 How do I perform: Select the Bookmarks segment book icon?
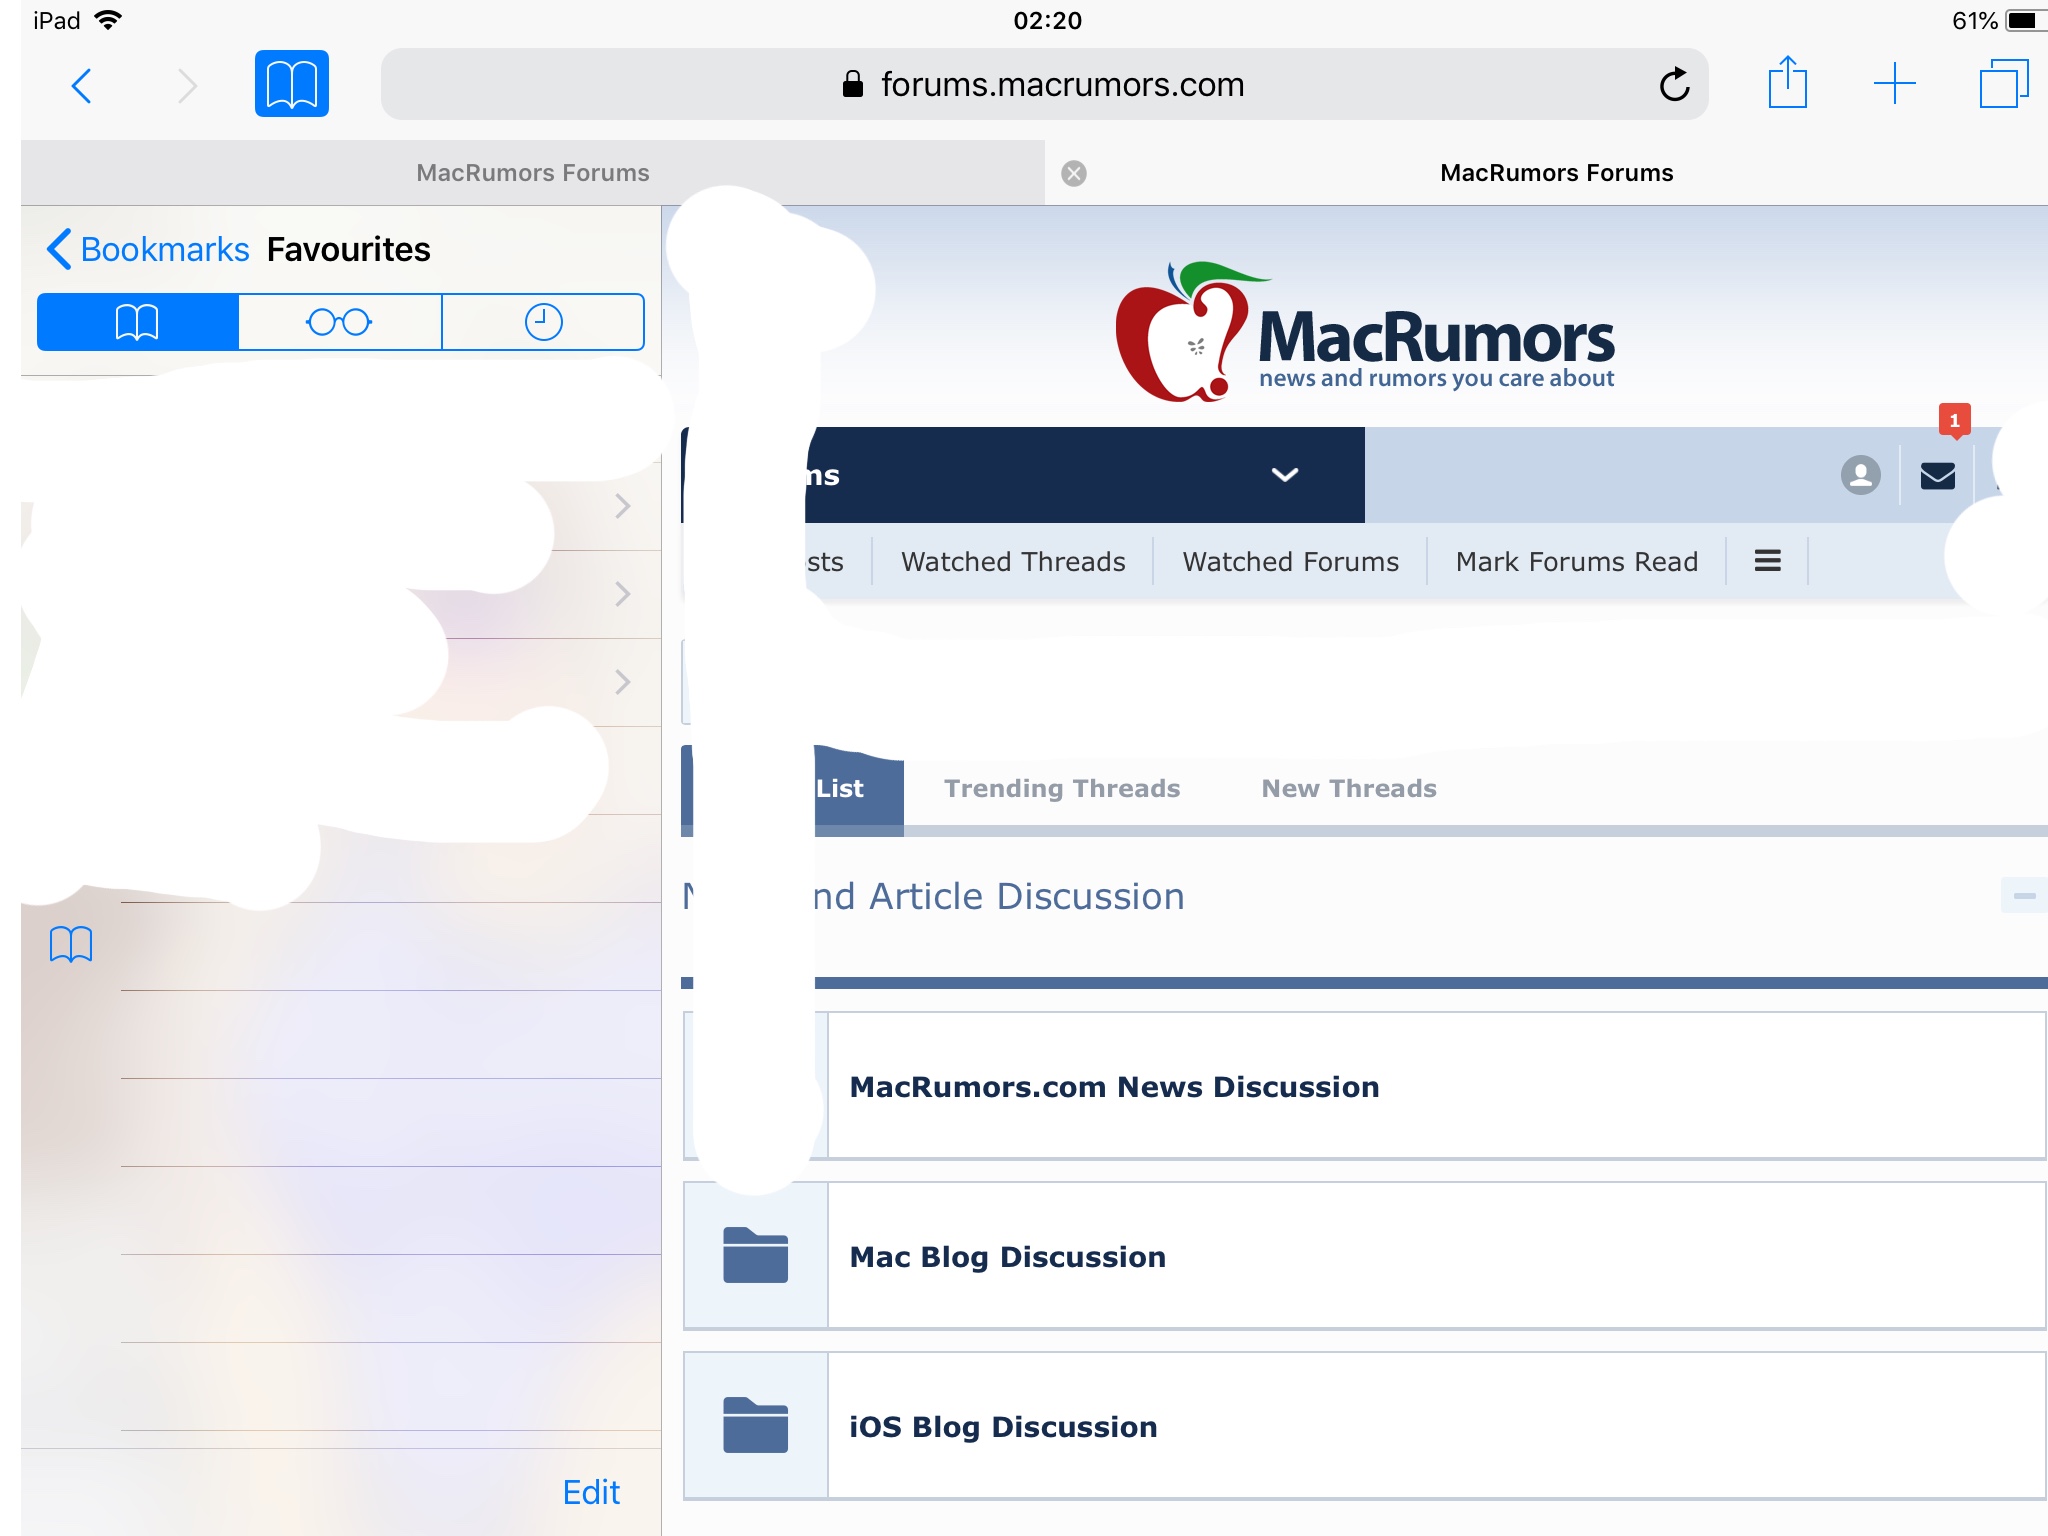point(138,322)
